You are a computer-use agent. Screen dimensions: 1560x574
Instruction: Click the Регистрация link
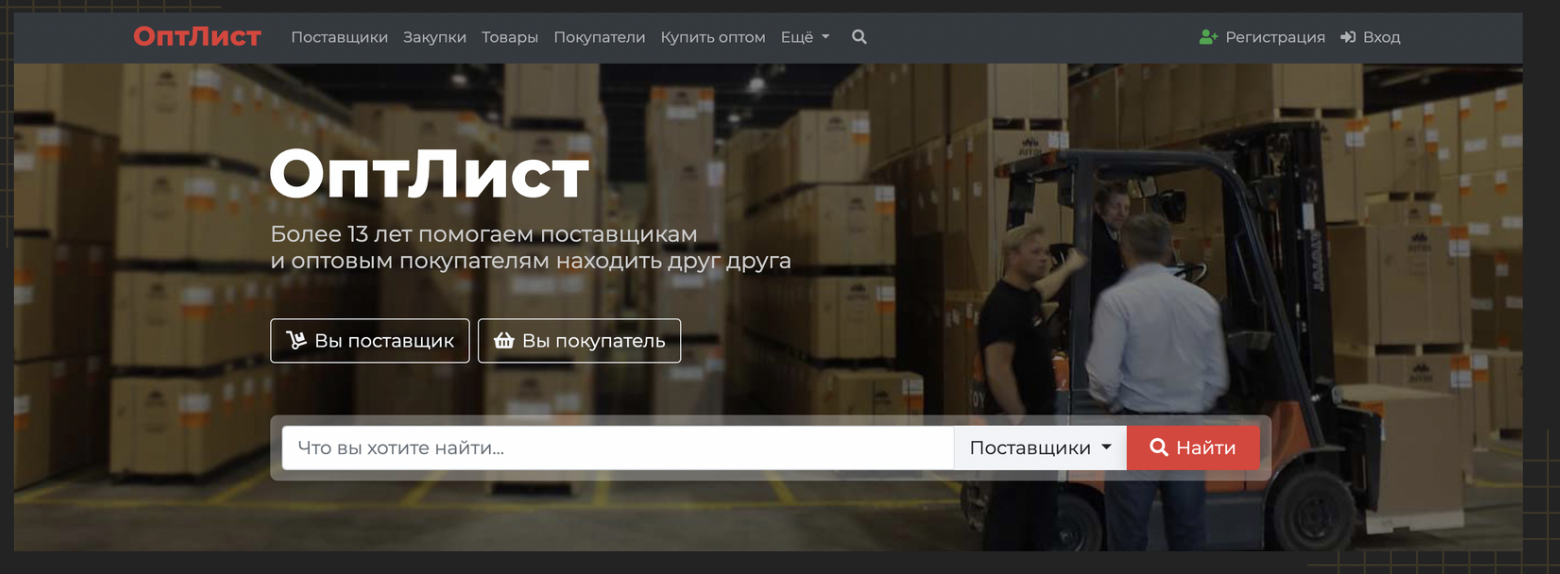[1275, 37]
